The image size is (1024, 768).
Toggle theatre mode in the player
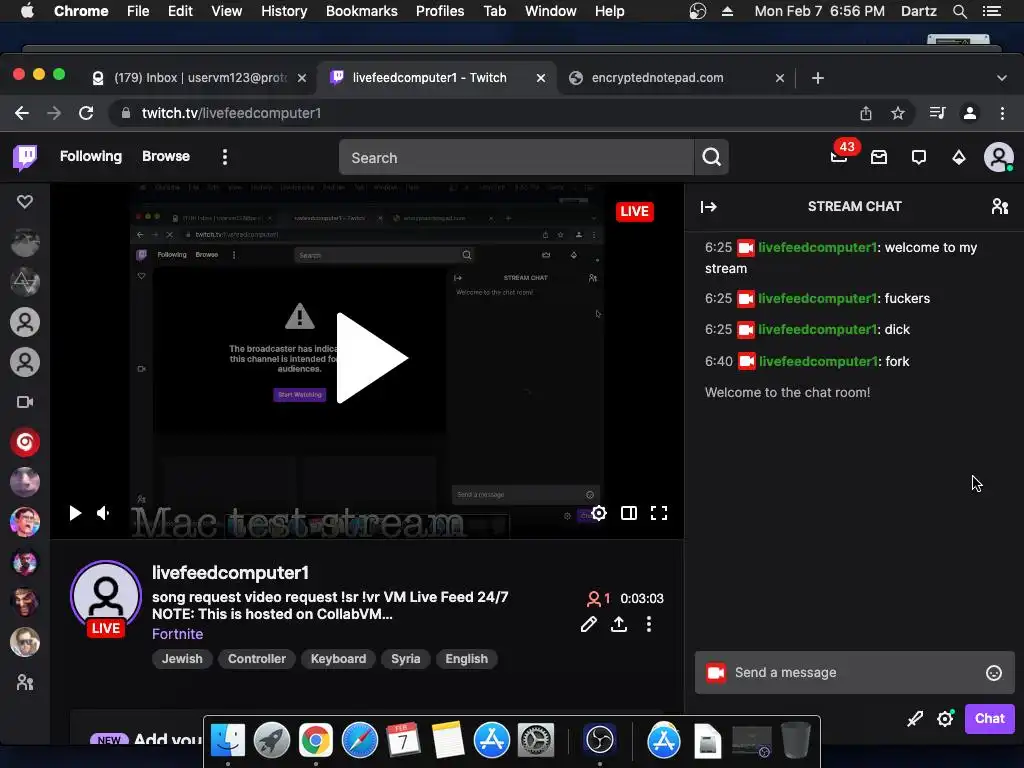(x=629, y=513)
